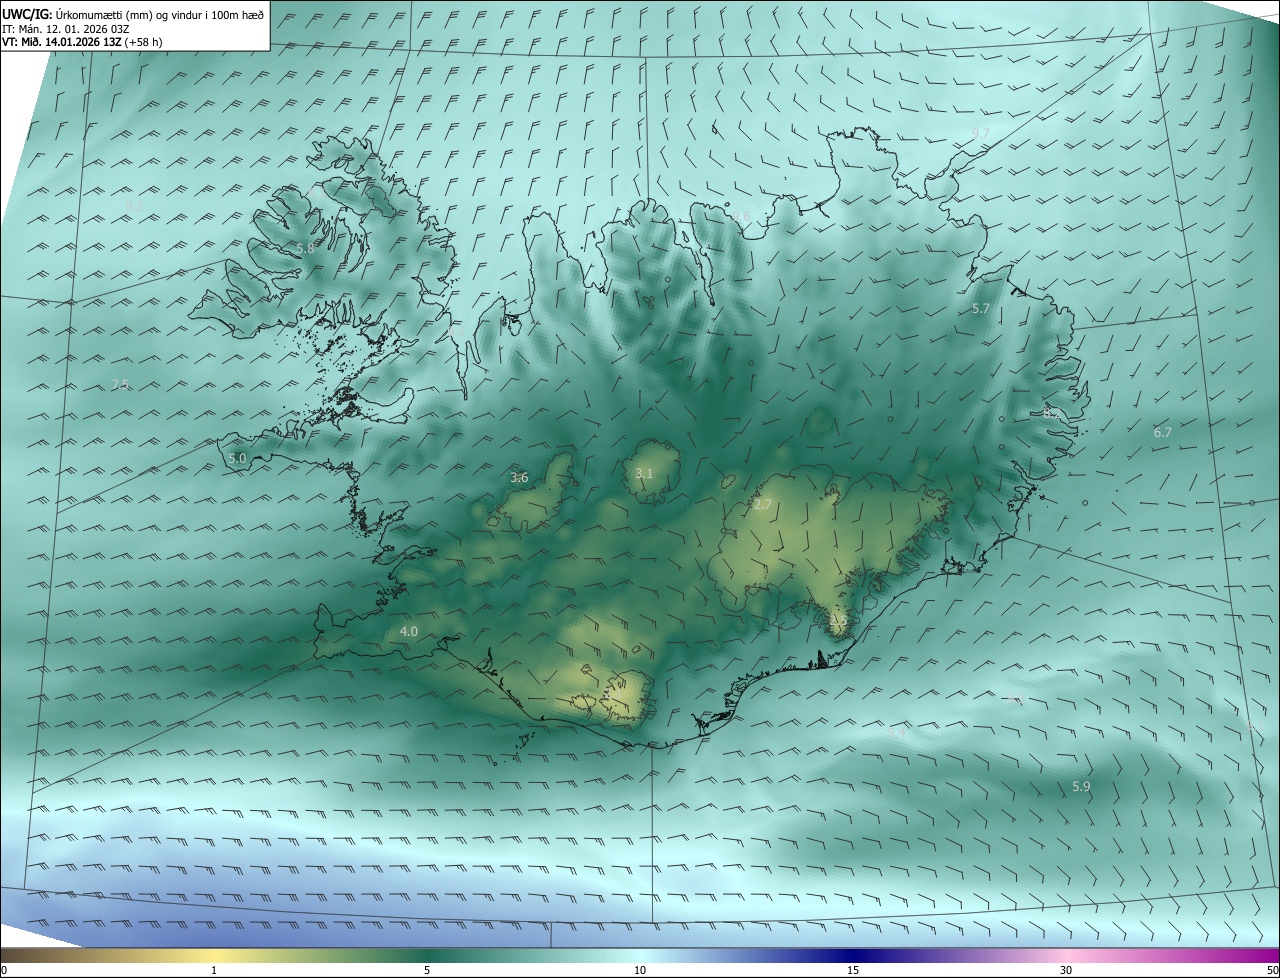Click the 2.7 value on the large glacier
Viewport: 1280px width, 978px height.
(x=763, y=505)
